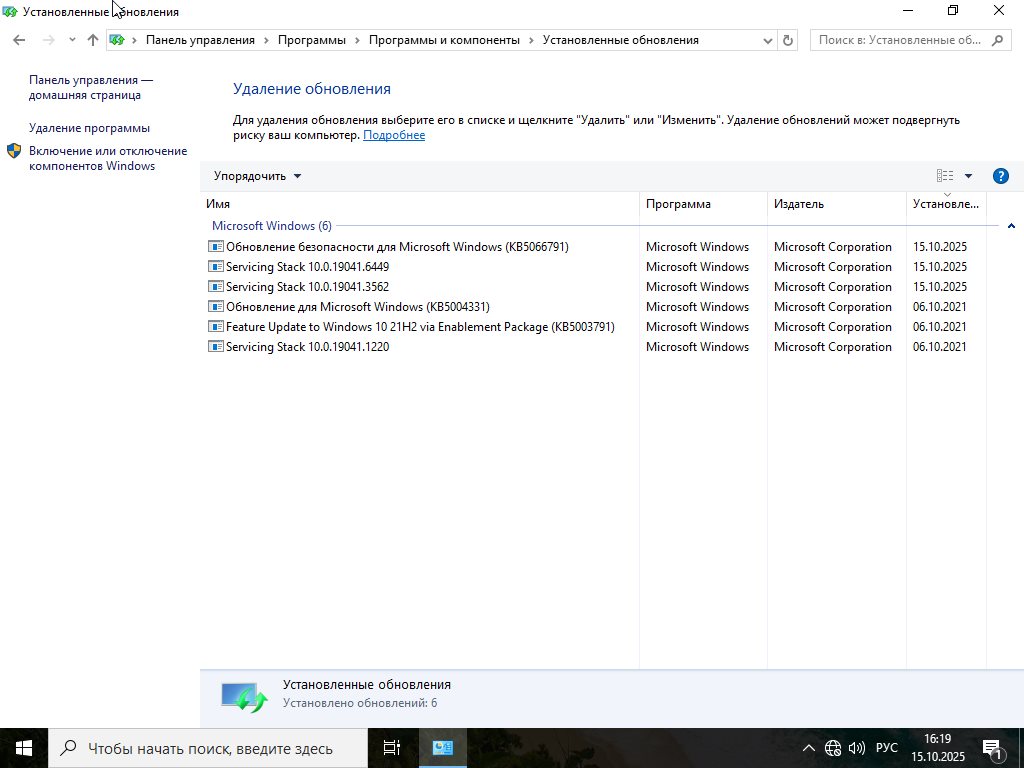Open the Упорядочить dropdown menu
The height and width of the screenshot is (768, 1024).
[257, 176]
